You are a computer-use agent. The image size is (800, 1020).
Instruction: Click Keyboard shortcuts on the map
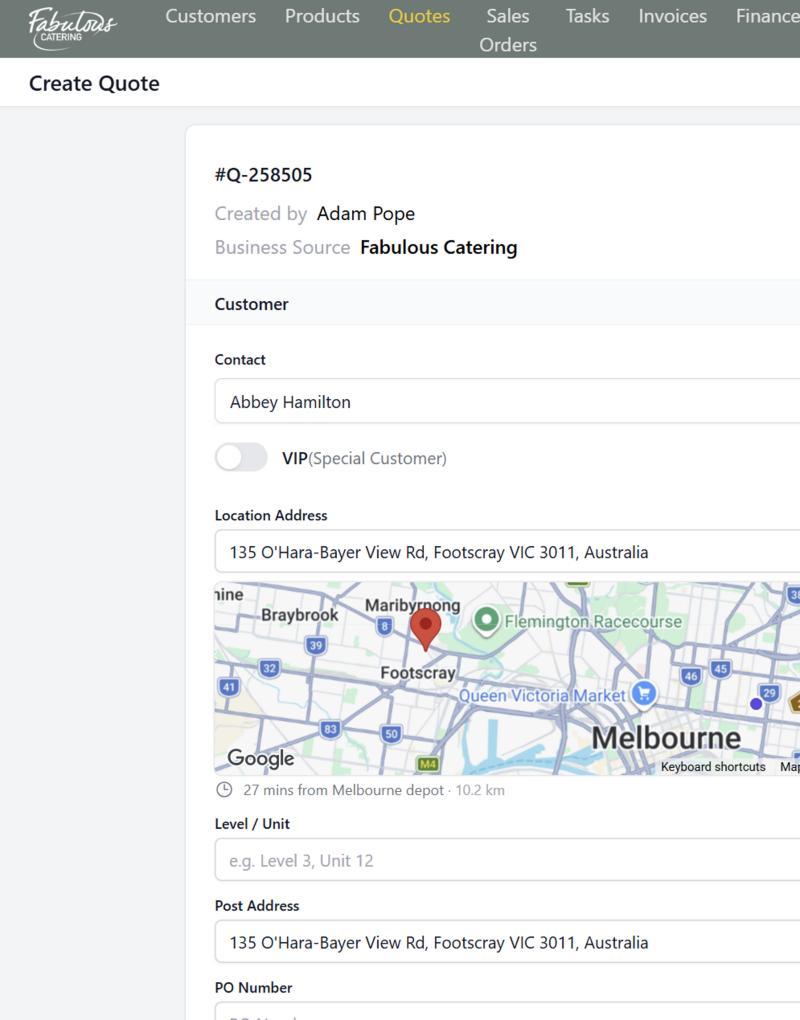(x=713, y=767)
